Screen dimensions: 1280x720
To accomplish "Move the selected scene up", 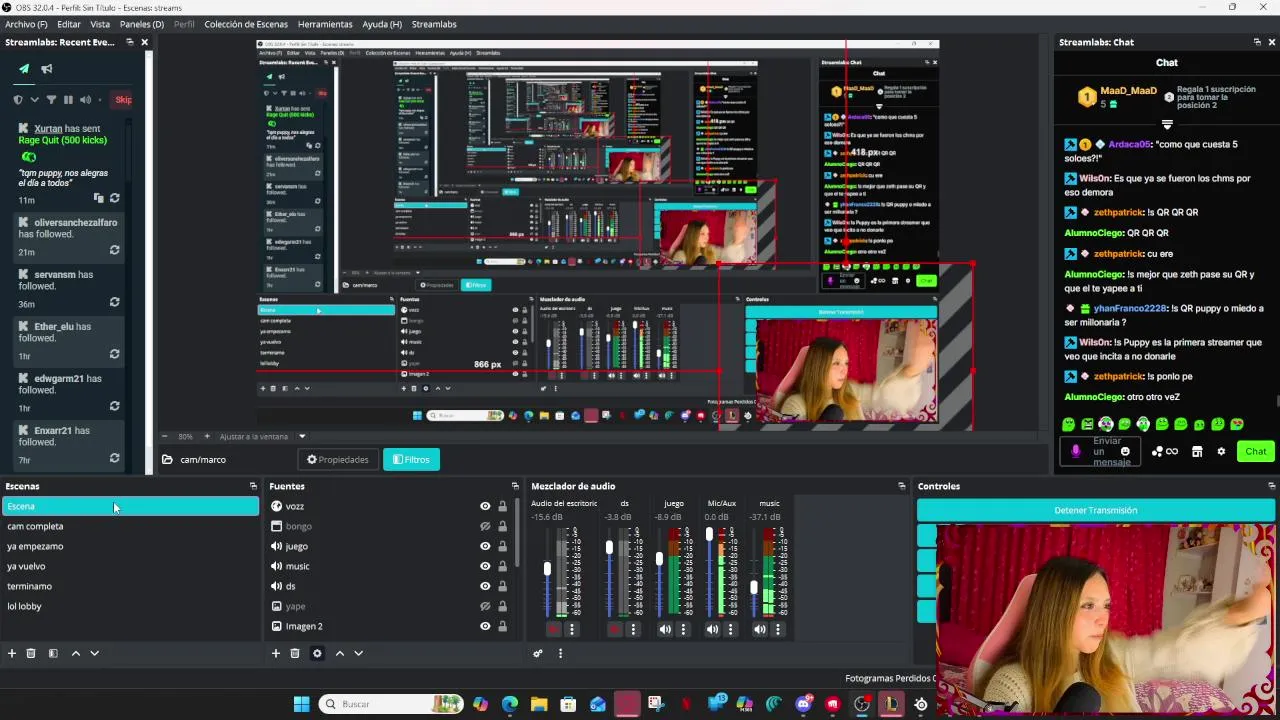I will (75, 653).
